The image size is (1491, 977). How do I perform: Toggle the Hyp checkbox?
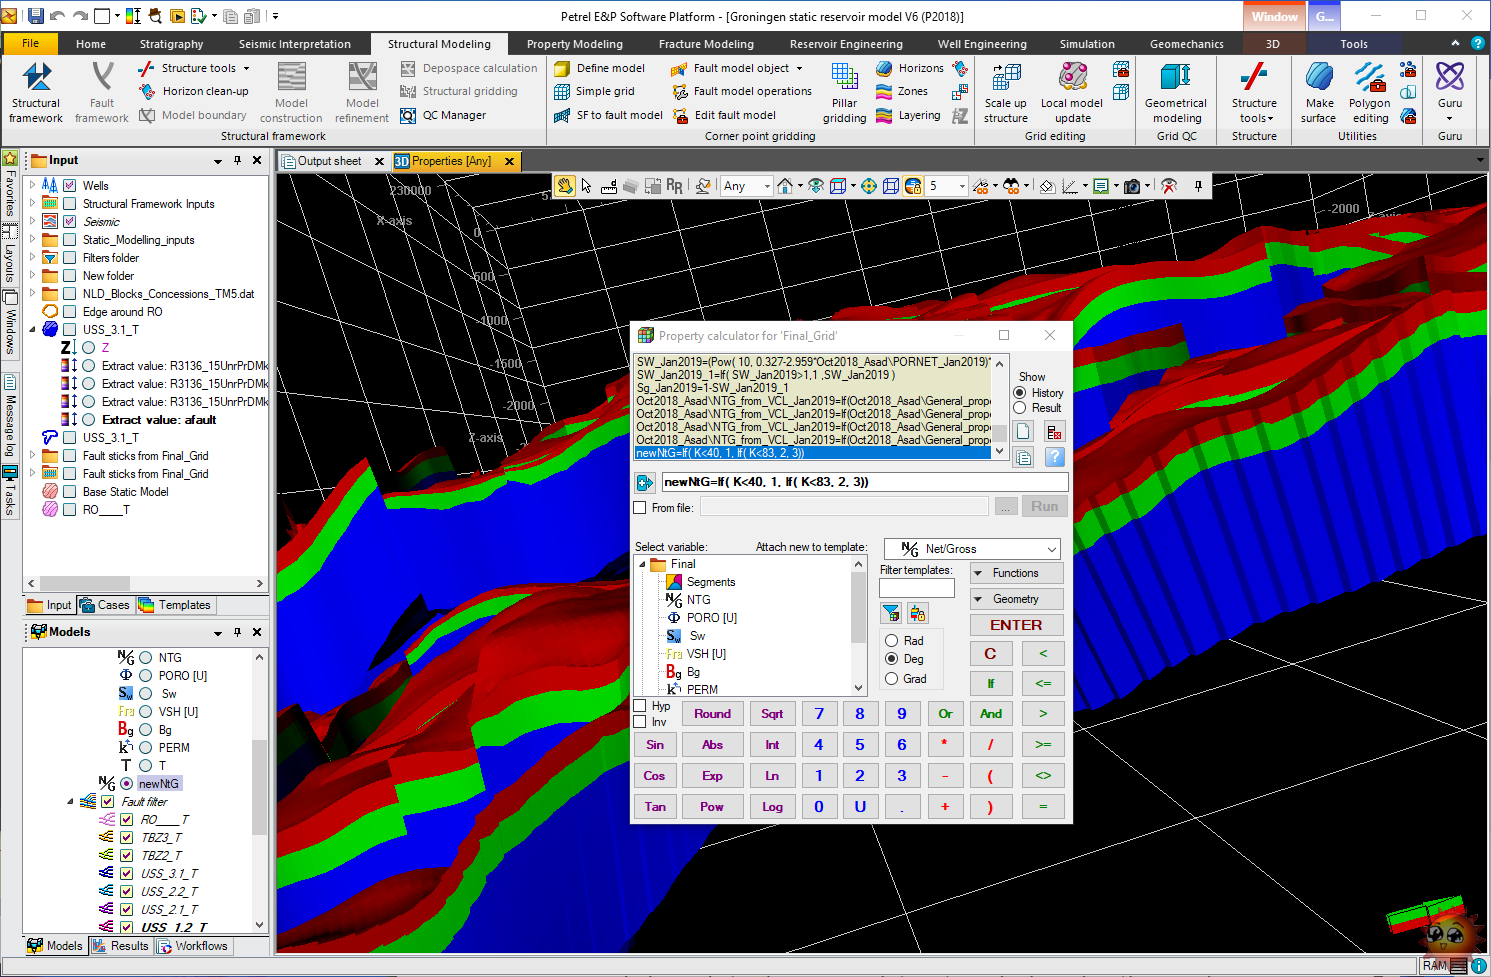click(640, 706)
